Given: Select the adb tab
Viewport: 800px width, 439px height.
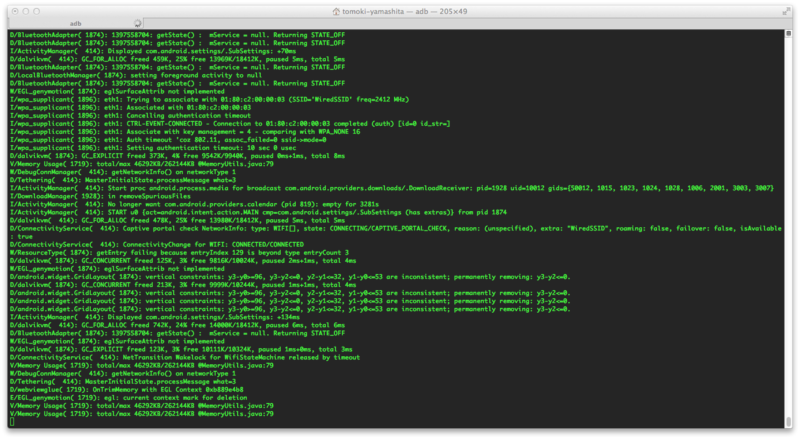Looking at the screenshot, I should pyautogui.click(x=76, y=23).
